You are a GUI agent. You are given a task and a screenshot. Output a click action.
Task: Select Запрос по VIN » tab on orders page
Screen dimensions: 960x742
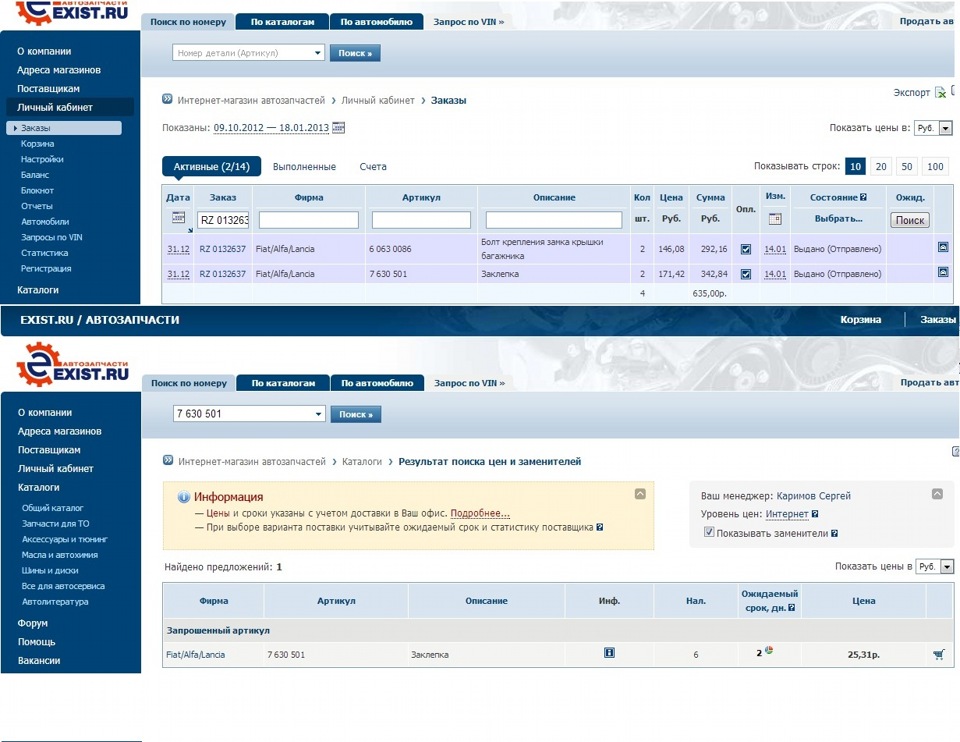(x=468, y=21)
